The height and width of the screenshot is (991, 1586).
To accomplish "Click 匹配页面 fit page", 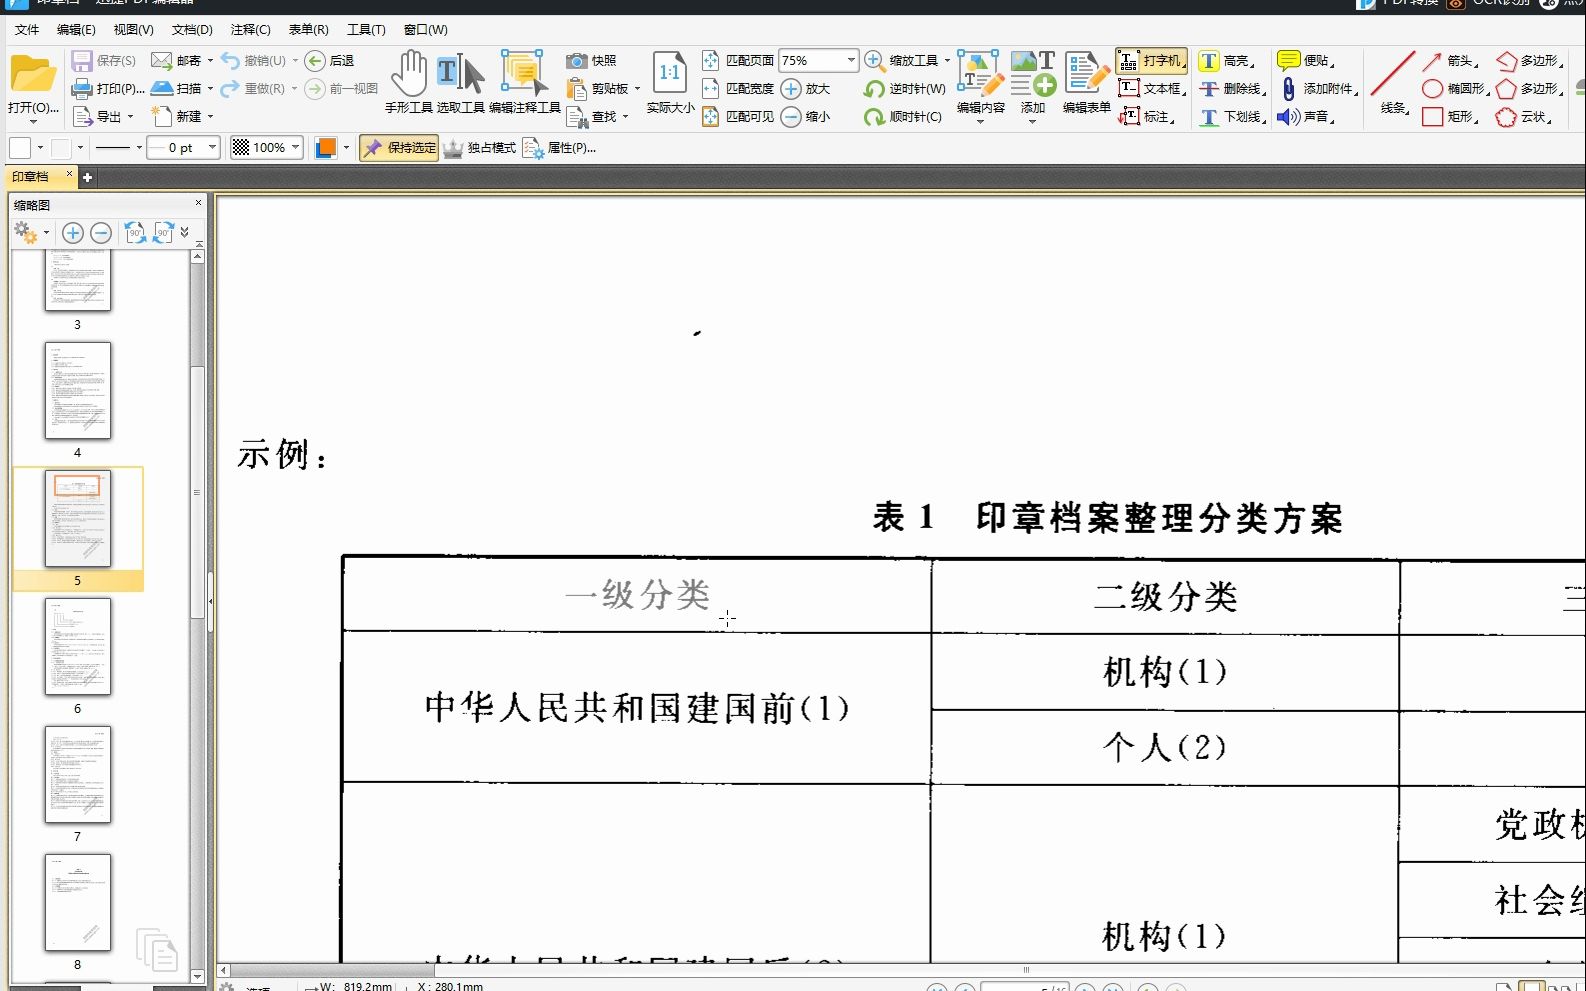I will (738, 61).
